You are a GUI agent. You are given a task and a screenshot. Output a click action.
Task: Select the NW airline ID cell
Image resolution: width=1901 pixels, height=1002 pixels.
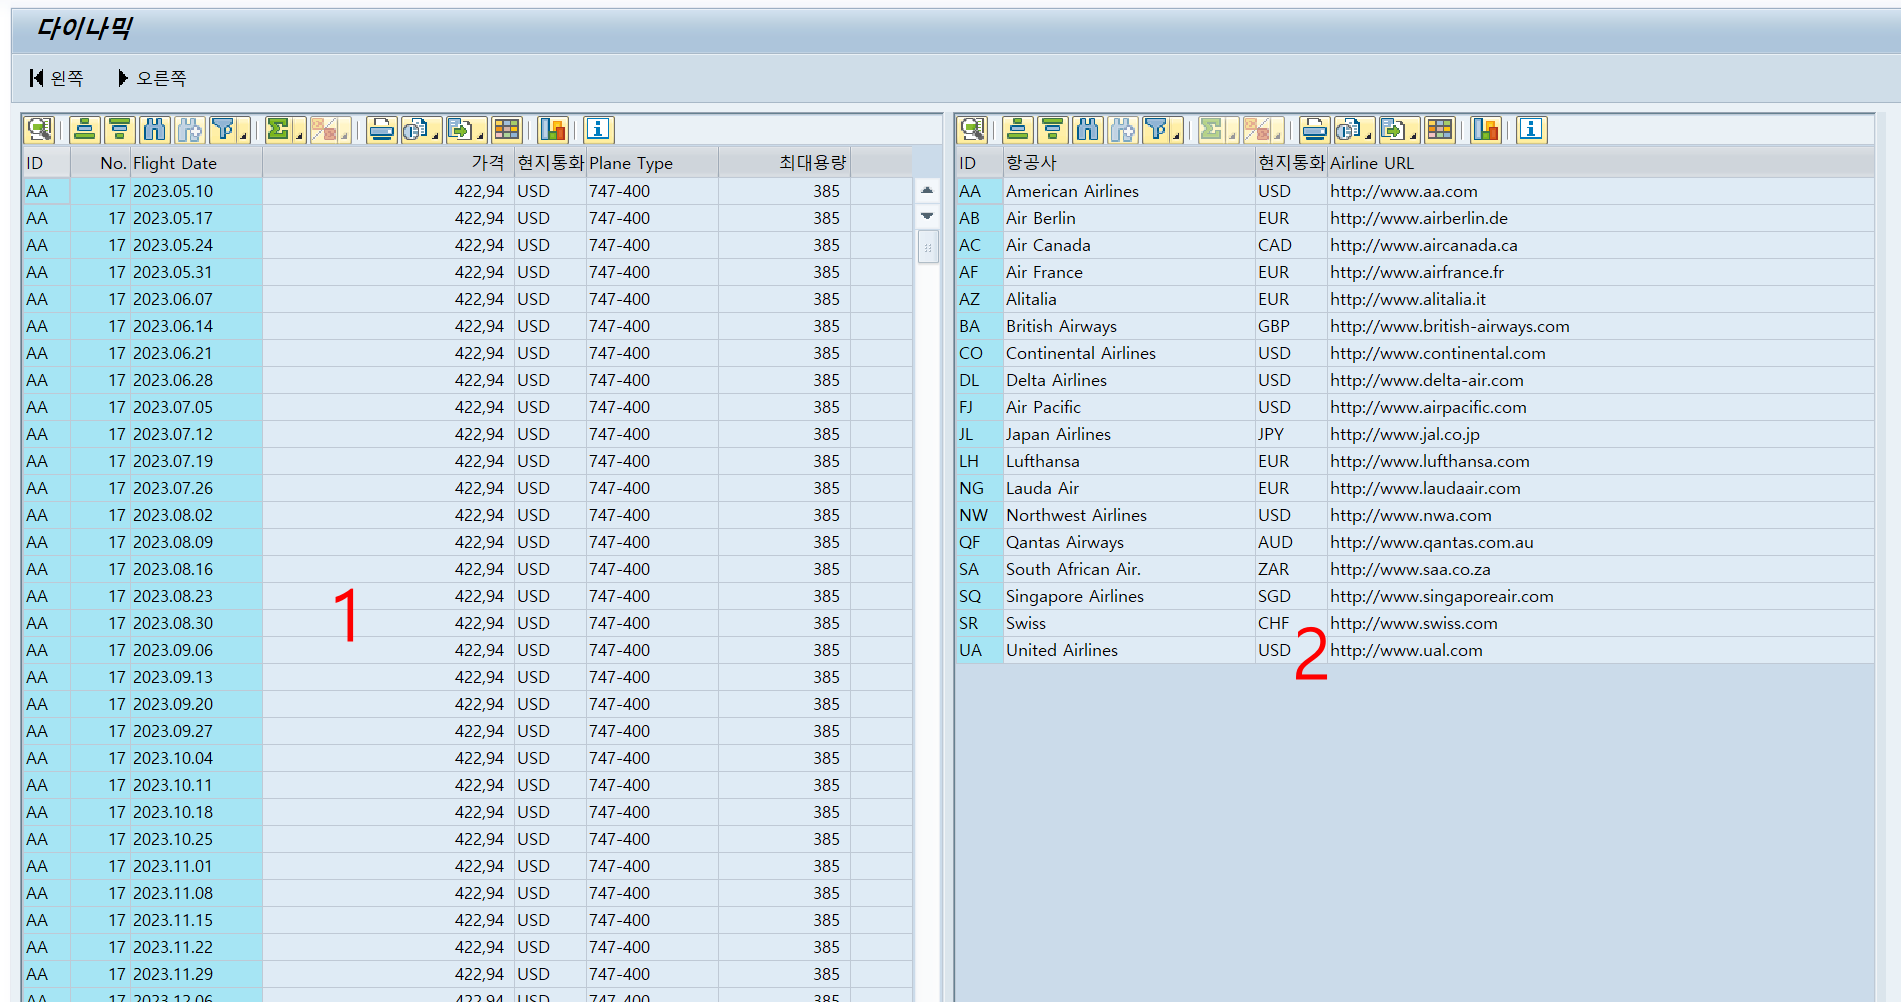tap(979, 515)
